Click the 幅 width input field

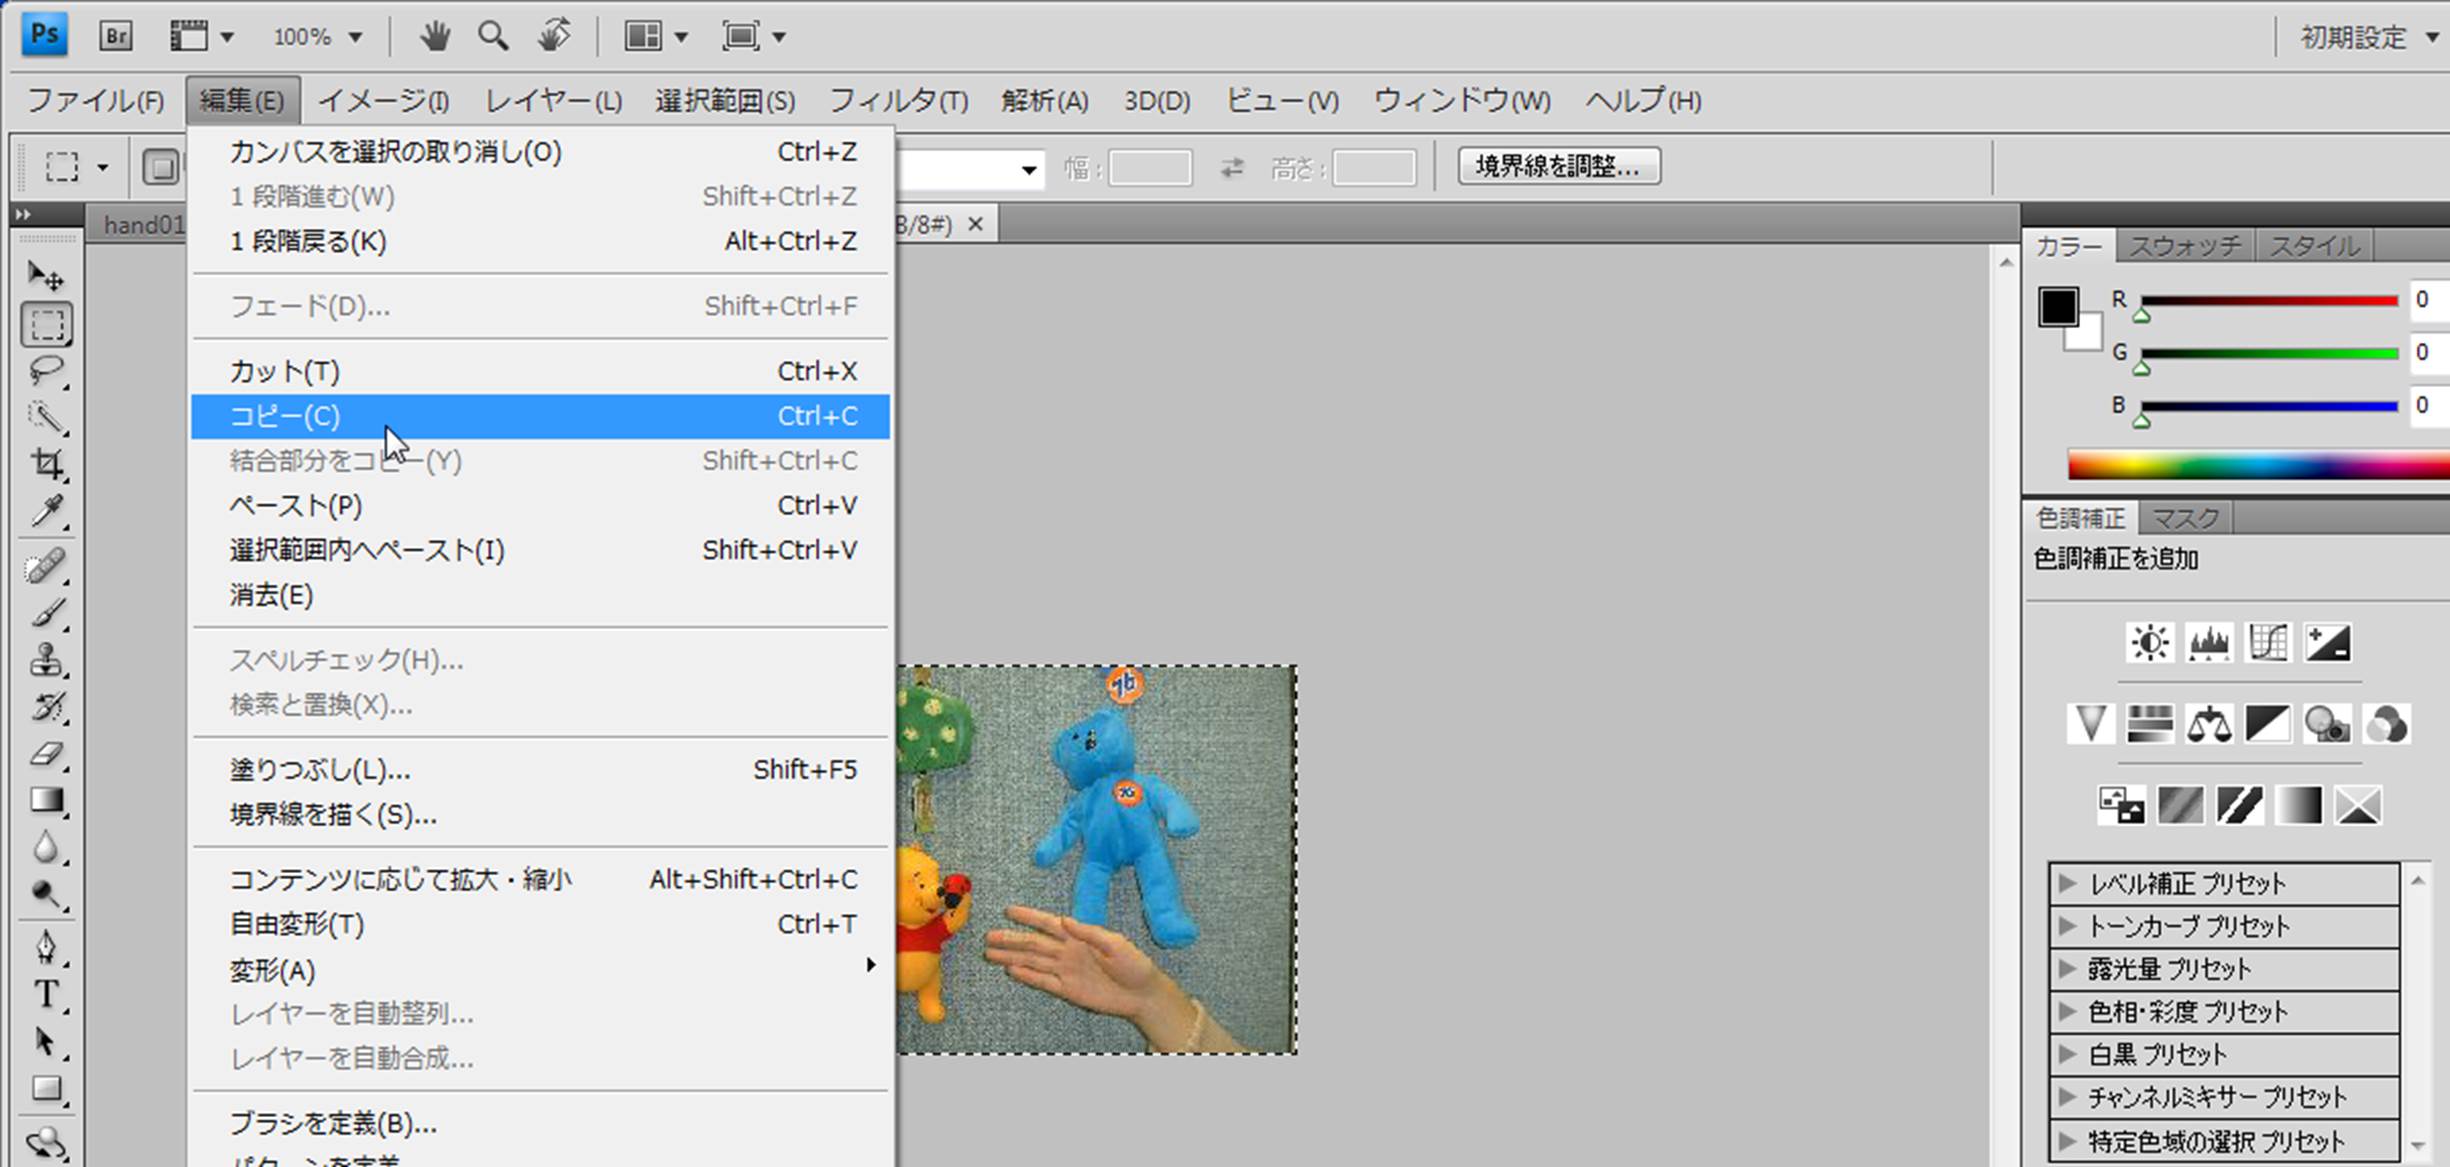click(1150, 167)
